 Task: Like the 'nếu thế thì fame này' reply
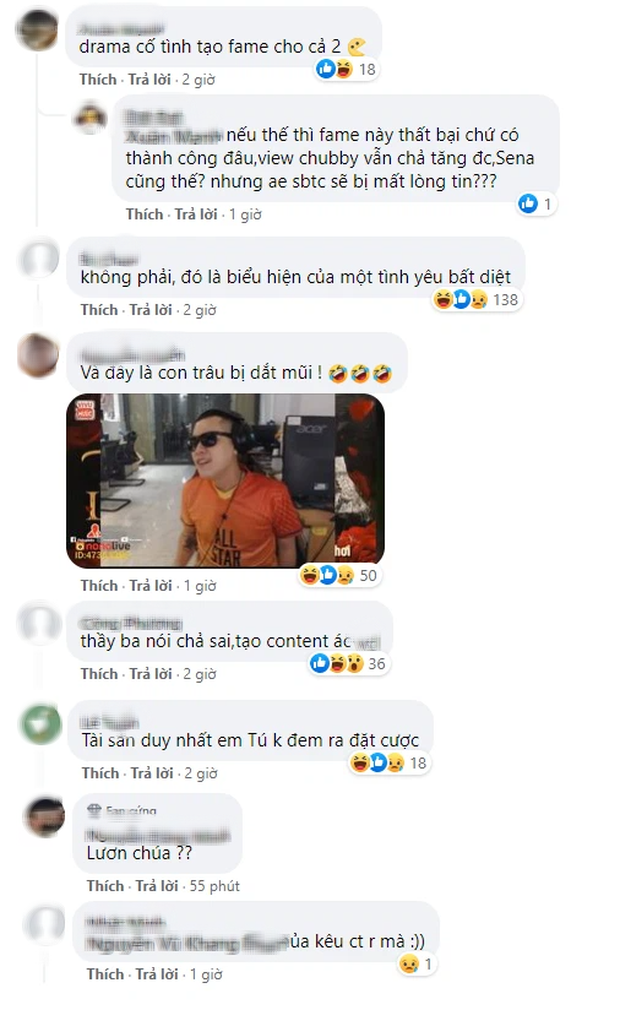click(144, 214)
